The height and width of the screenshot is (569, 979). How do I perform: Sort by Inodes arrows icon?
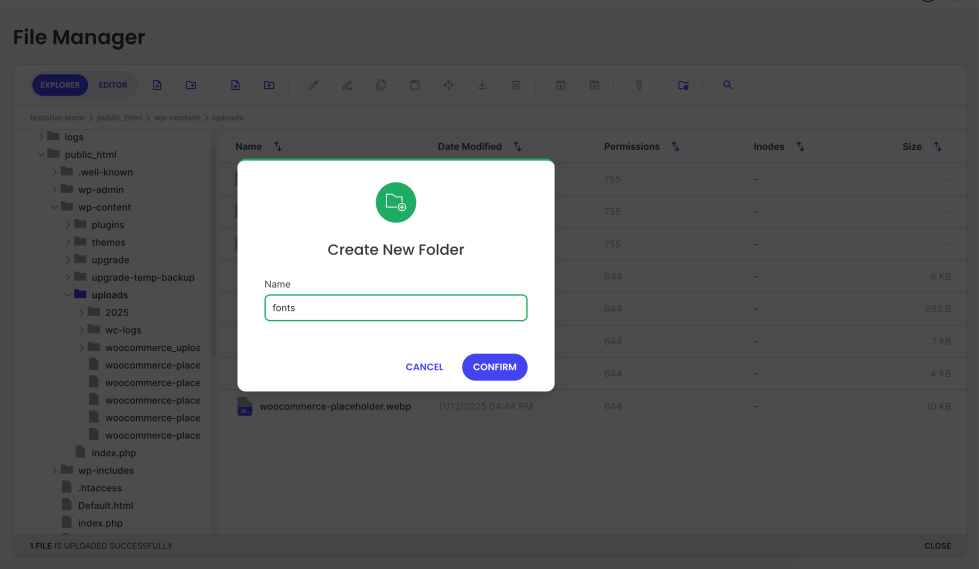800,146
